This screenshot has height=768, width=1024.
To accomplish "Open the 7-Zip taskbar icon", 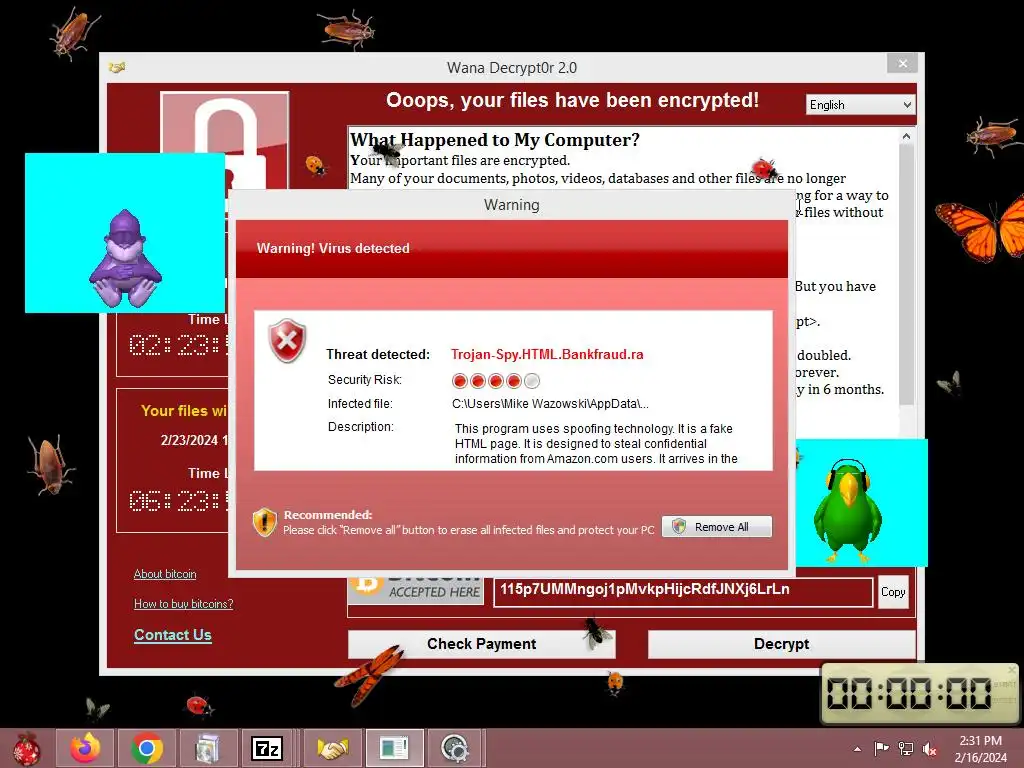I will (267, 748).
